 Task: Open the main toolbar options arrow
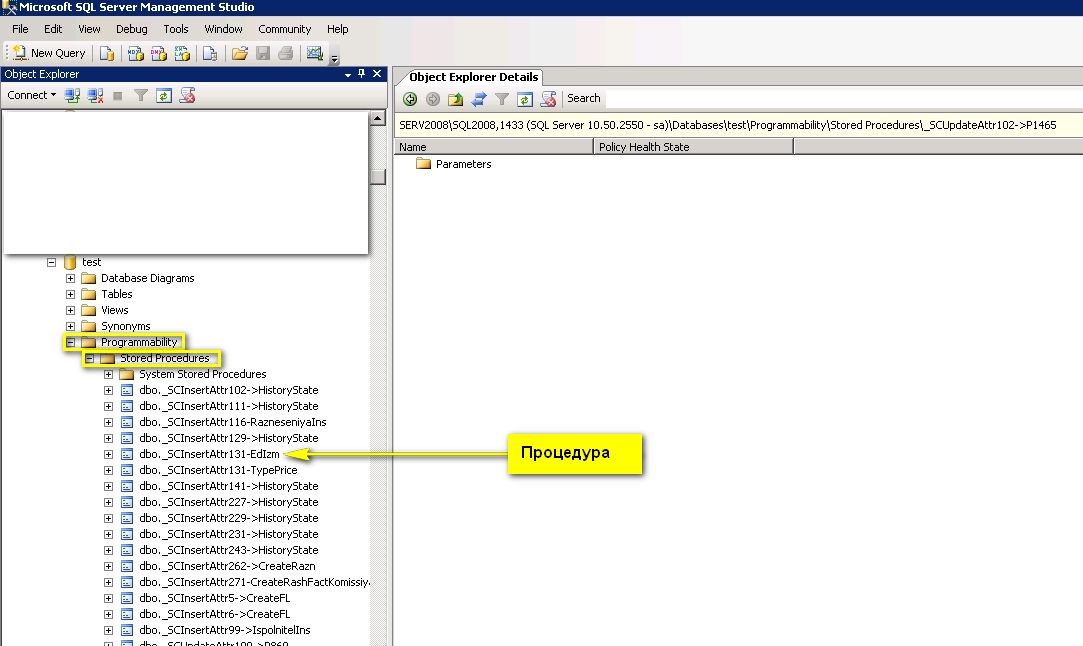pos(334,59)
